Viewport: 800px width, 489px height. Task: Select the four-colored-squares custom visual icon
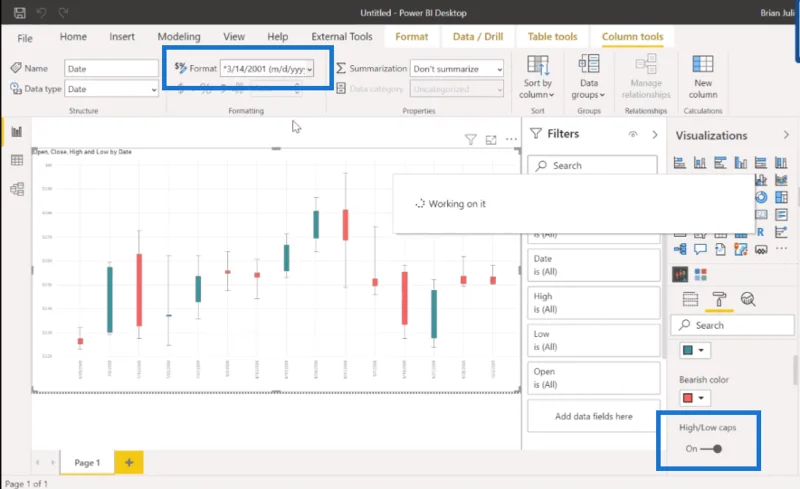701,275
